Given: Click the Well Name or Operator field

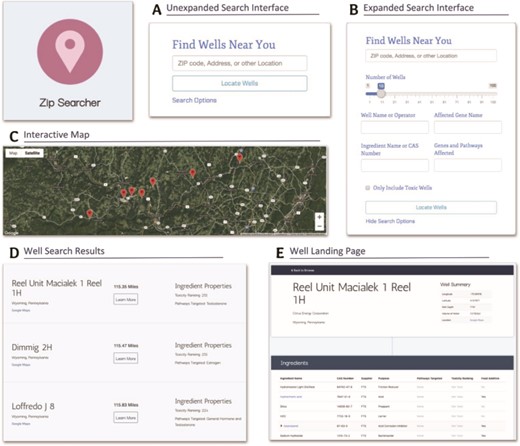Looking at the screenshot, I should coord(395,128).
